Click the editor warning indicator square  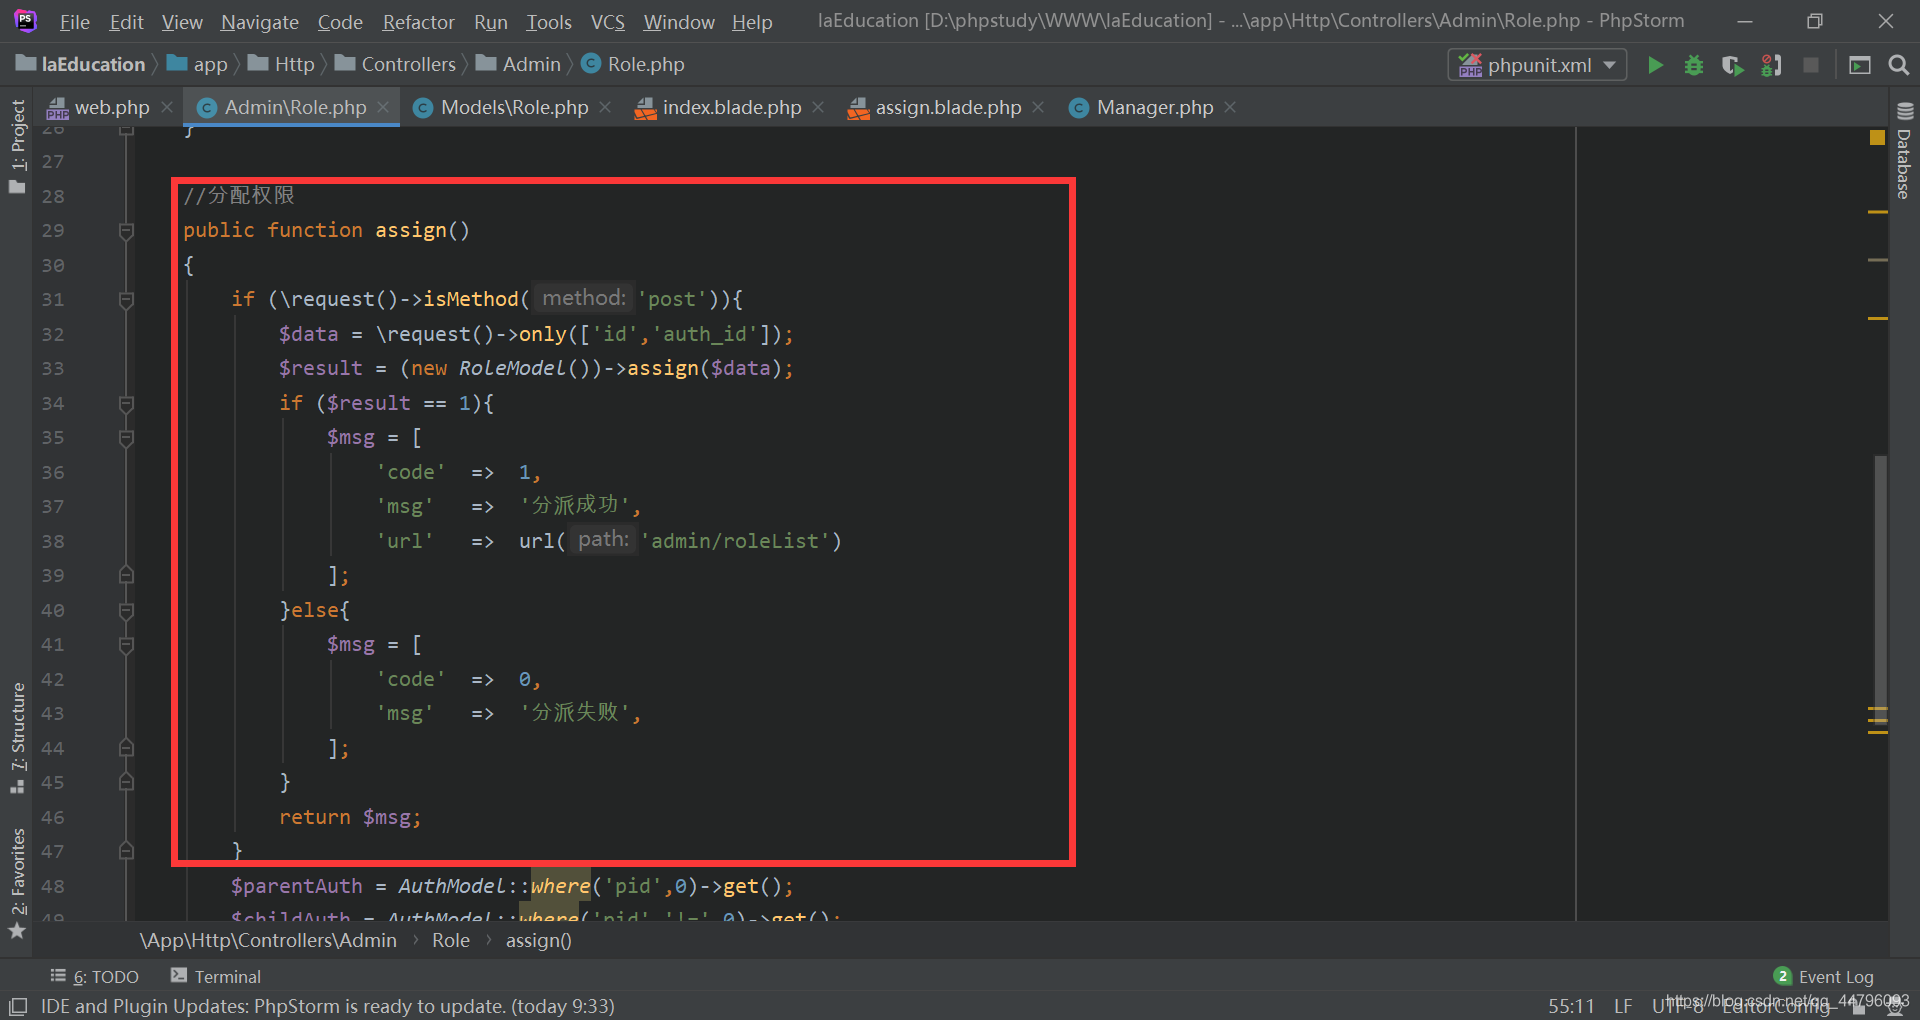pyautogui.click(x=1877, y=138)
